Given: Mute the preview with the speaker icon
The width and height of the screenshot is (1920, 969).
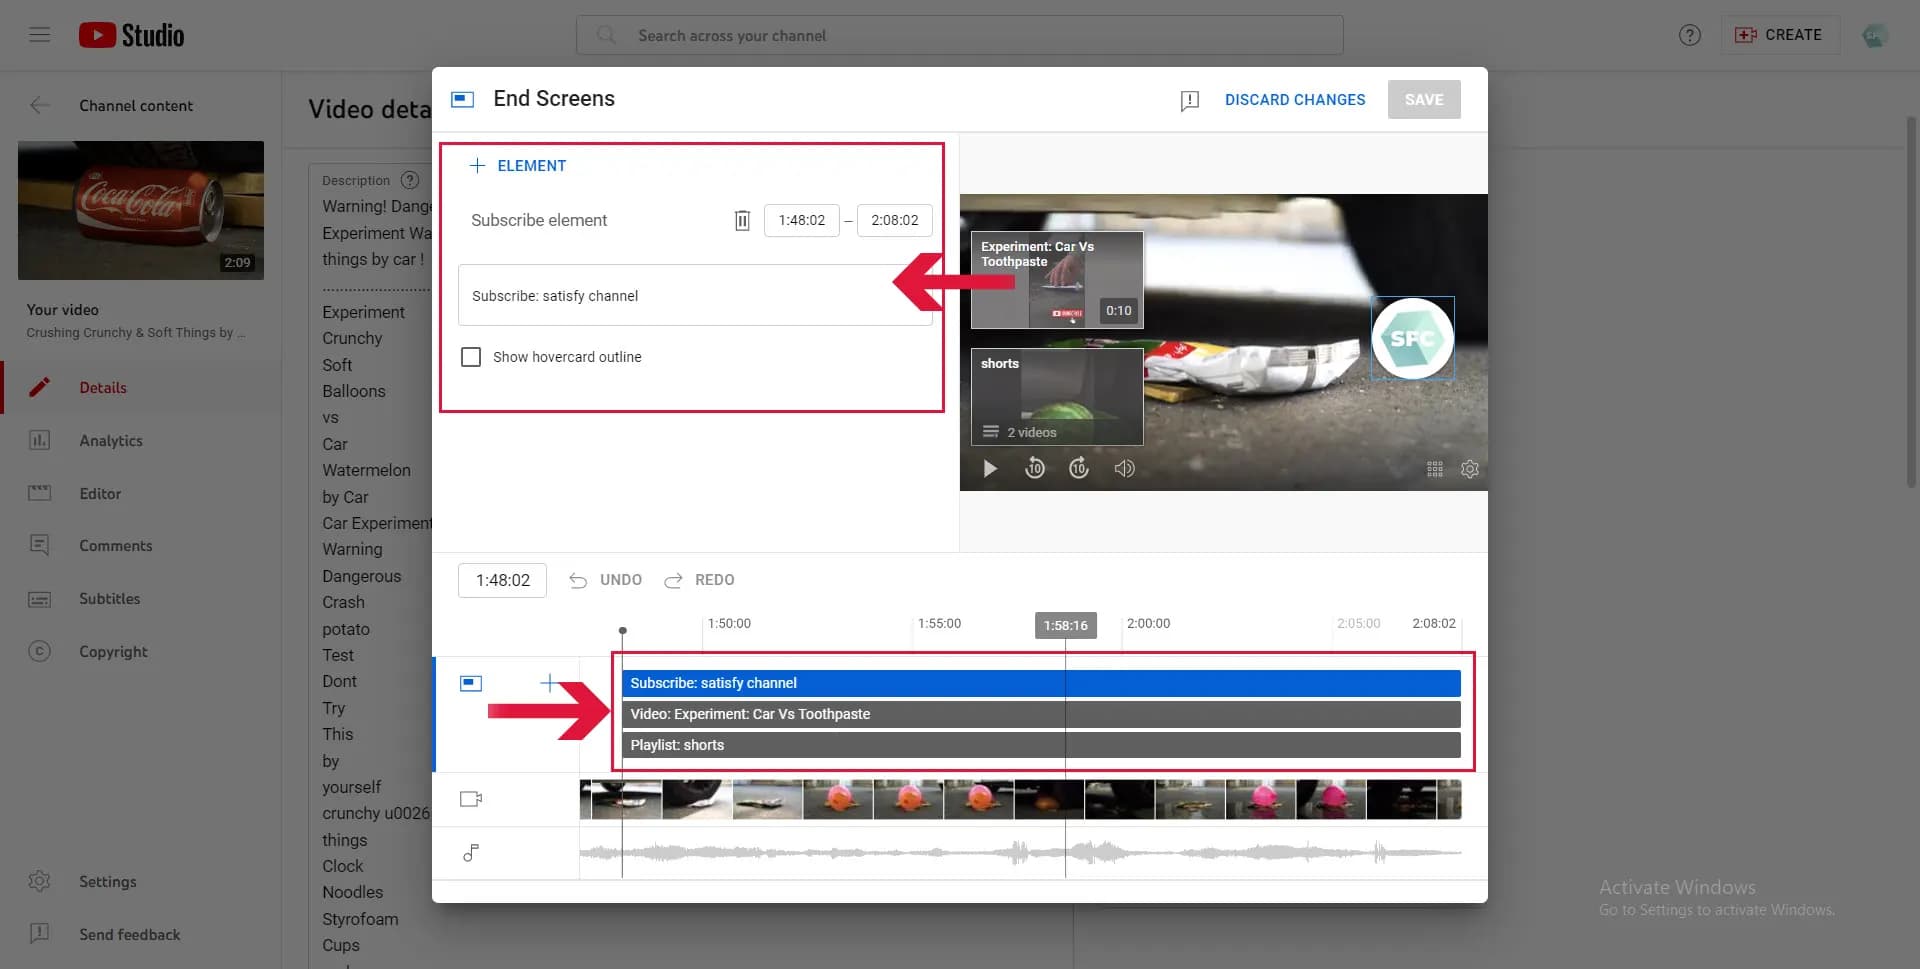Looking at the screenshot, I should pos(1125,468).
